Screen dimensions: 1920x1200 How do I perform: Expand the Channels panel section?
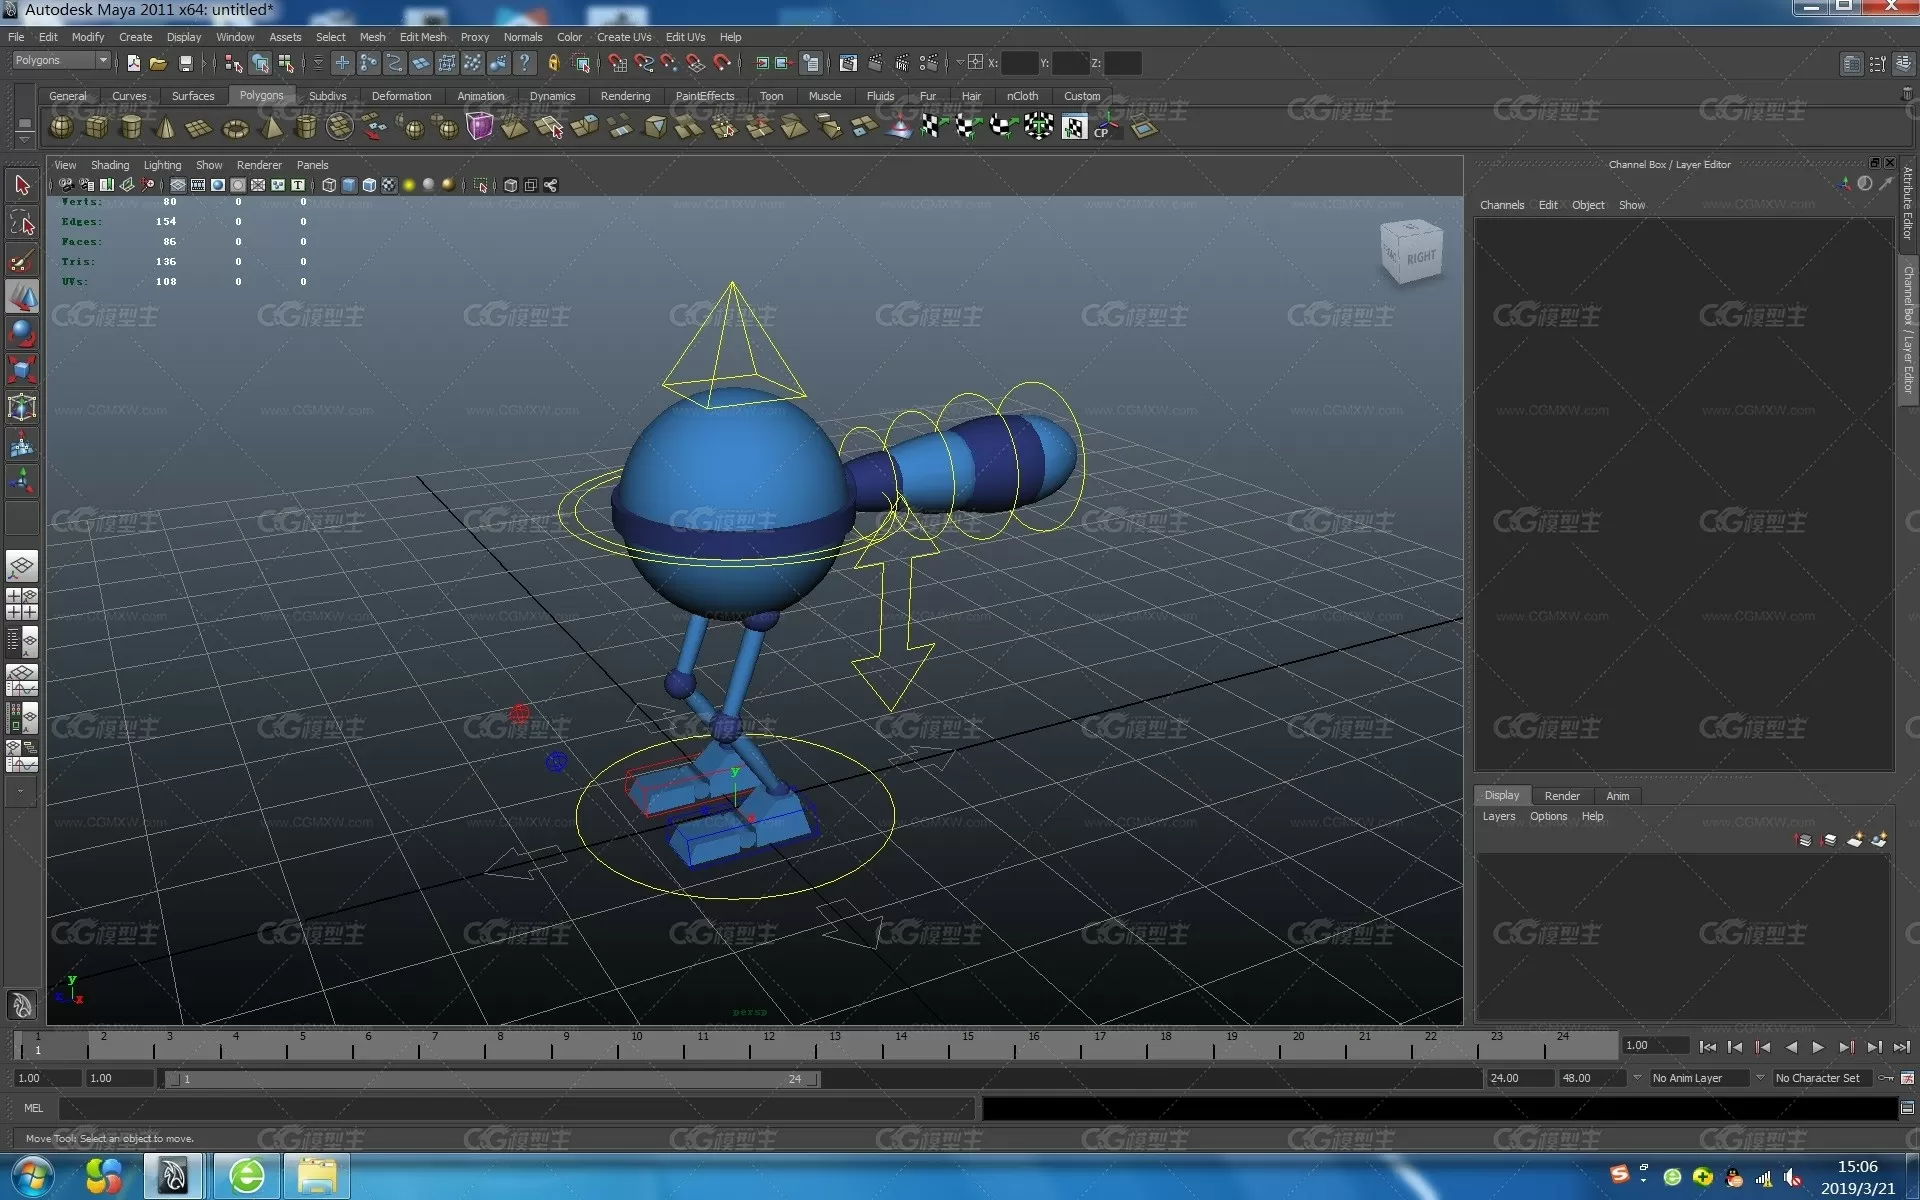tap(1501, 205)
